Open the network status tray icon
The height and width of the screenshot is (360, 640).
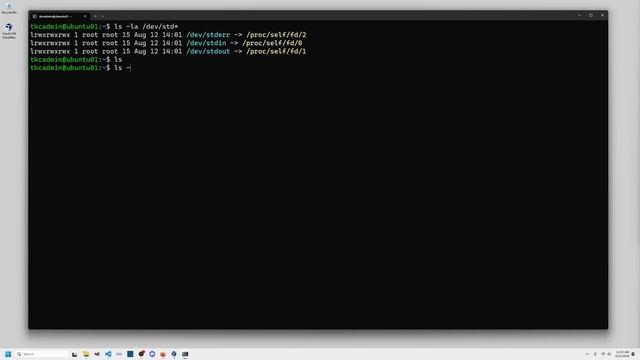click(603, 354)
